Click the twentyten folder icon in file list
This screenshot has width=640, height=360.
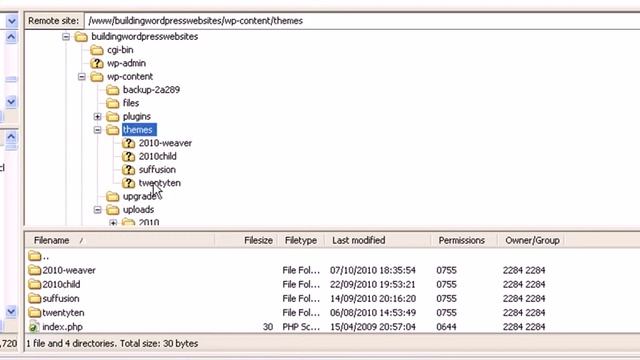[35, 313]
